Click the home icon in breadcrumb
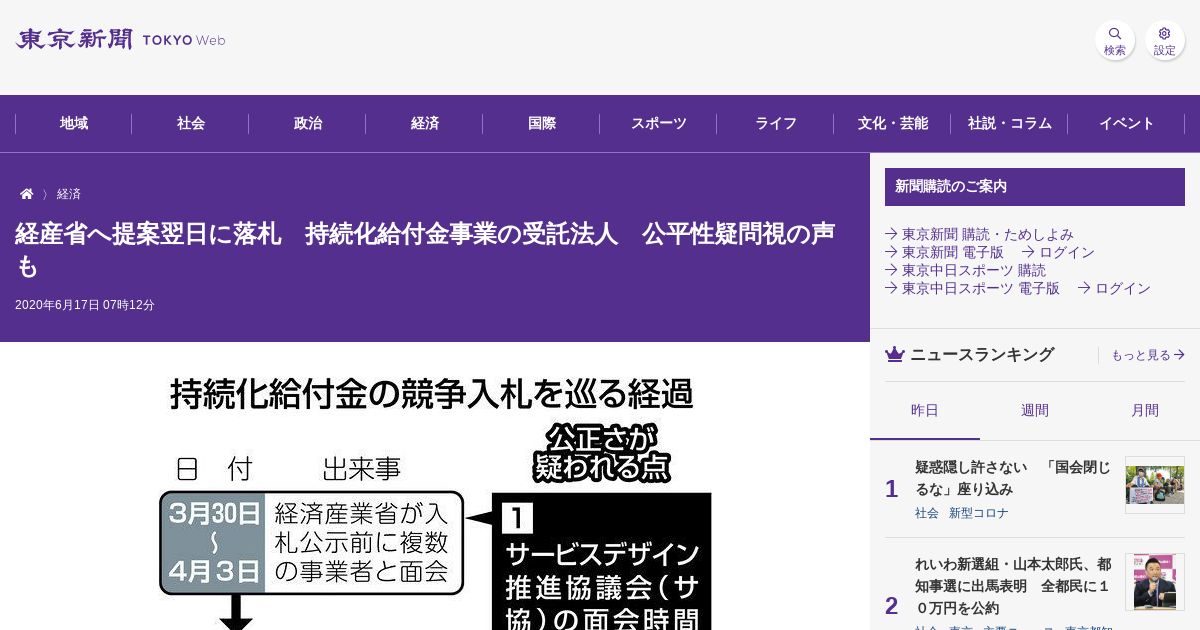Image resolution: width=1200 pixels, height=630 pixels. [27, 194]
